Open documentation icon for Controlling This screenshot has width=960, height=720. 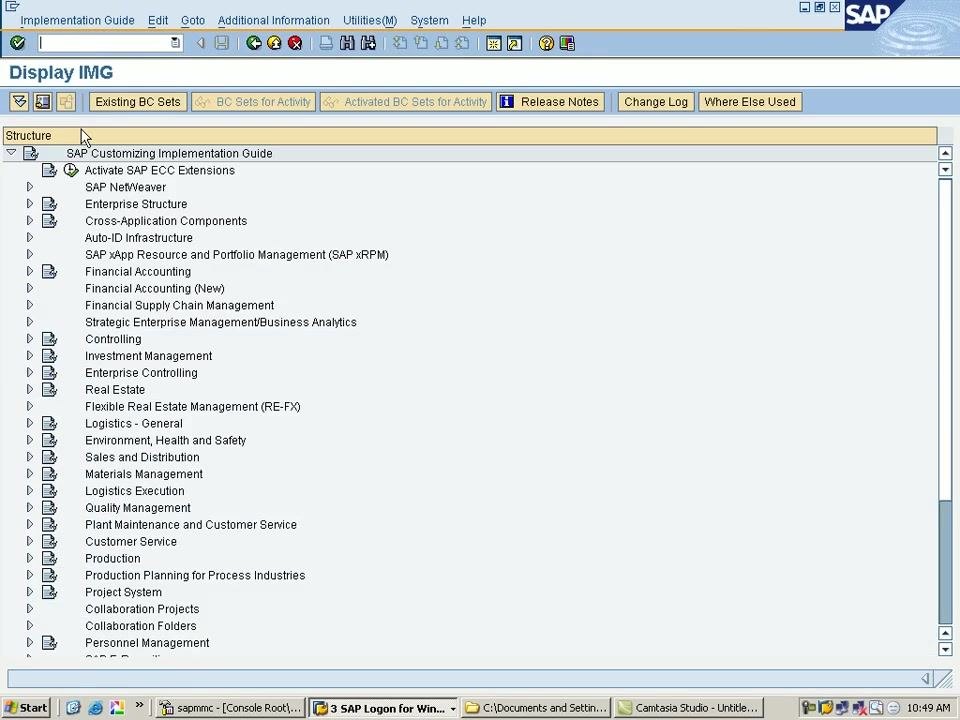point(50,339)
